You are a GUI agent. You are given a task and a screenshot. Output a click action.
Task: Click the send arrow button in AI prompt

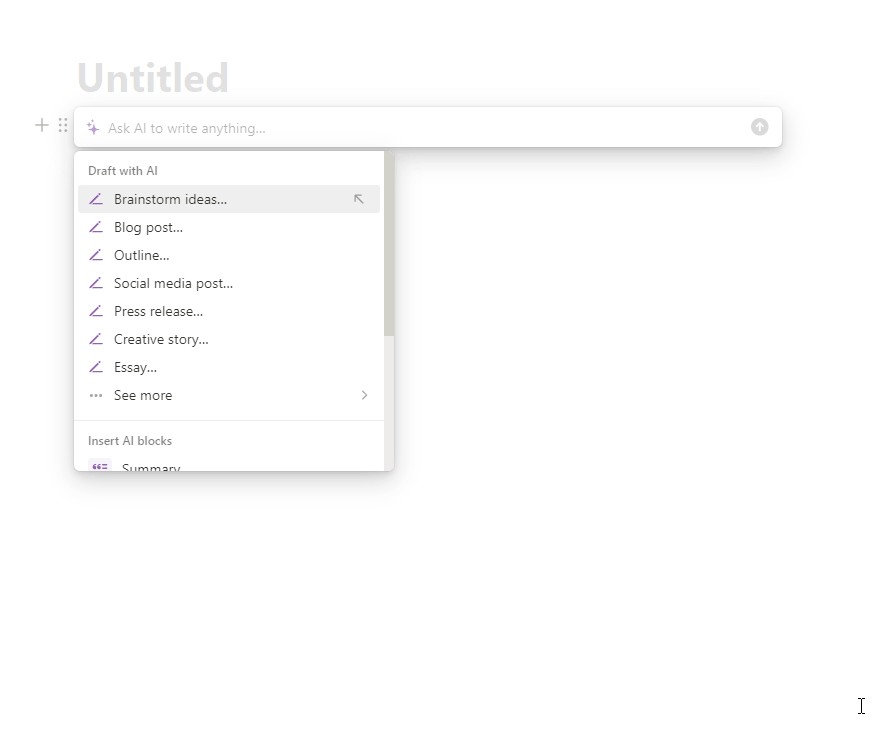point(759,127)
